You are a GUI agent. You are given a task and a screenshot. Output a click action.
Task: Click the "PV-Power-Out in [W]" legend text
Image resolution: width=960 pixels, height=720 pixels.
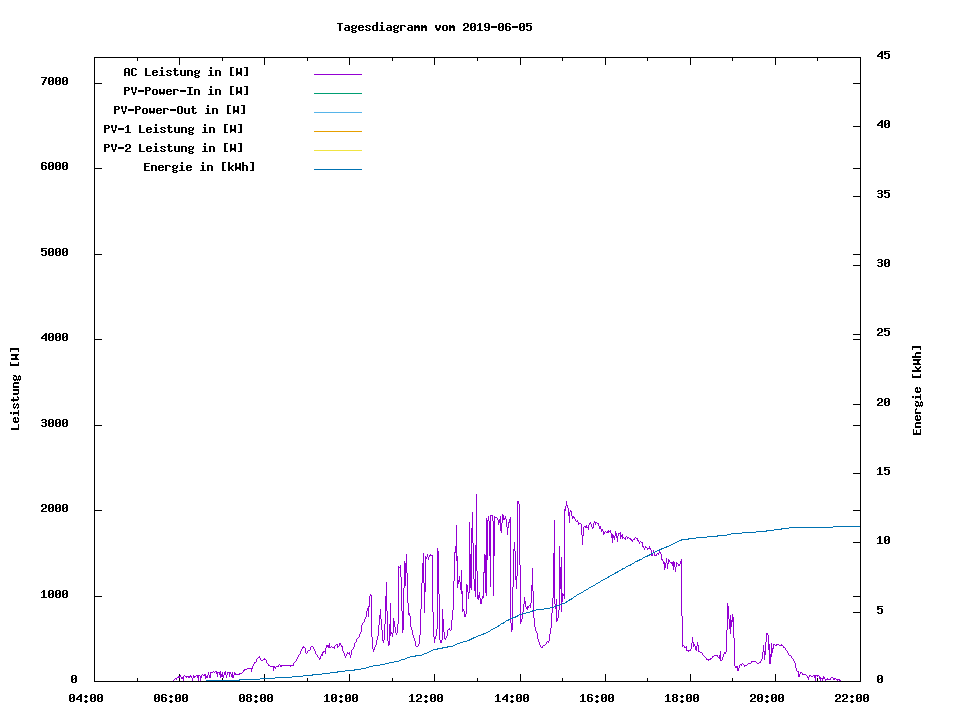[180, 110]
